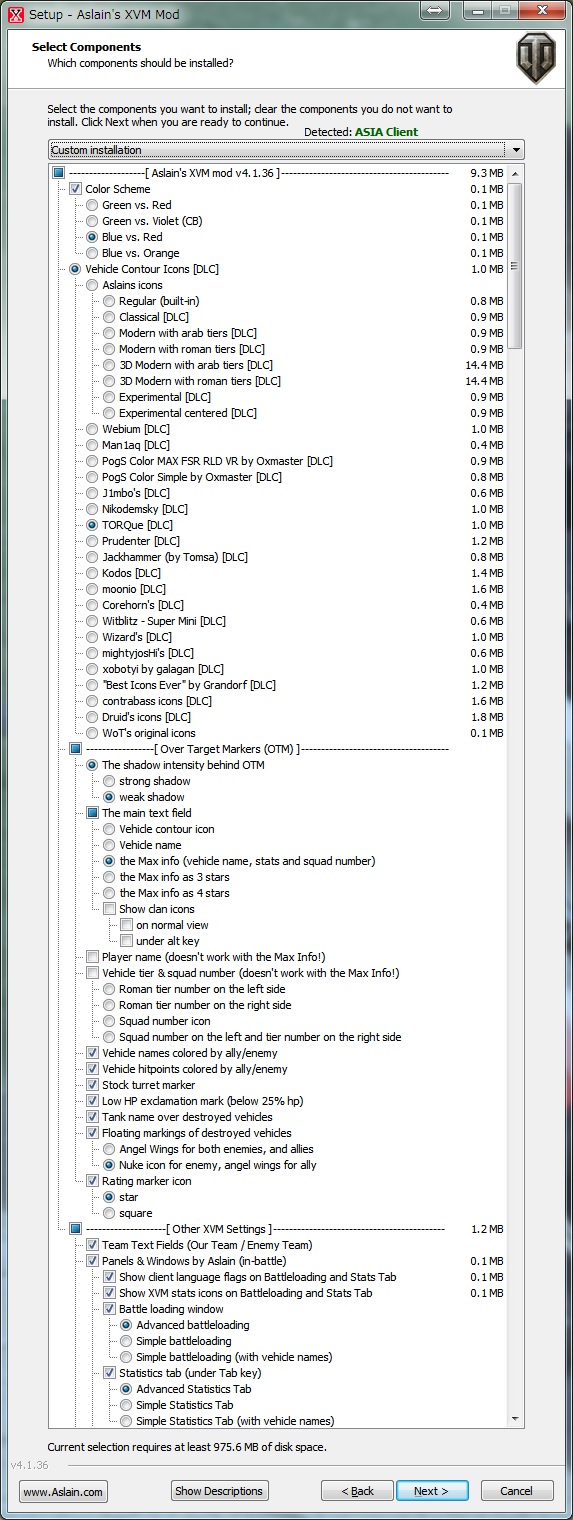Choose Witblitz - Super Mini [DLC]
The image size is (573, 1520).
tap(93, 621)
